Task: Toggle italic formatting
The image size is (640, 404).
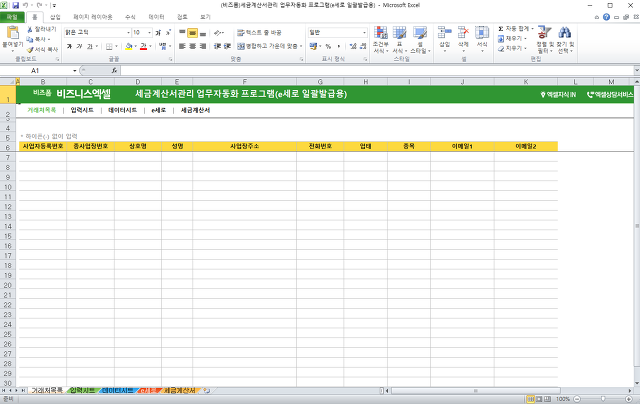Action: pos(79,47)
